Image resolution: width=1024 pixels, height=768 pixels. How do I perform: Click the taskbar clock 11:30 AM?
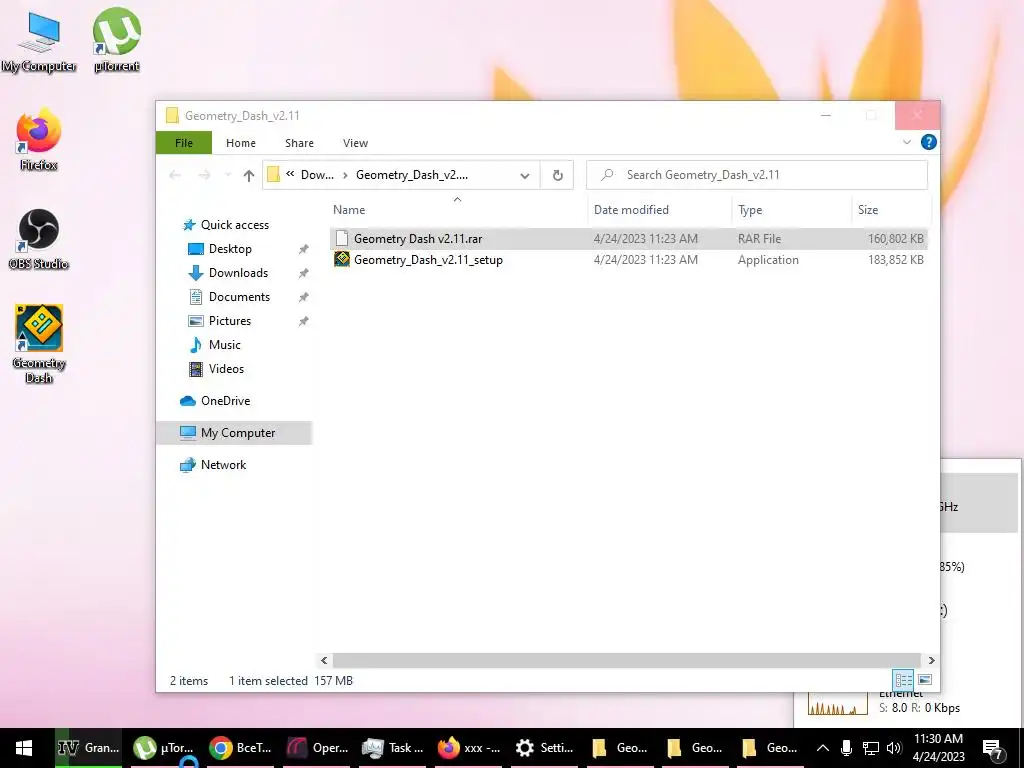point(938,748)
